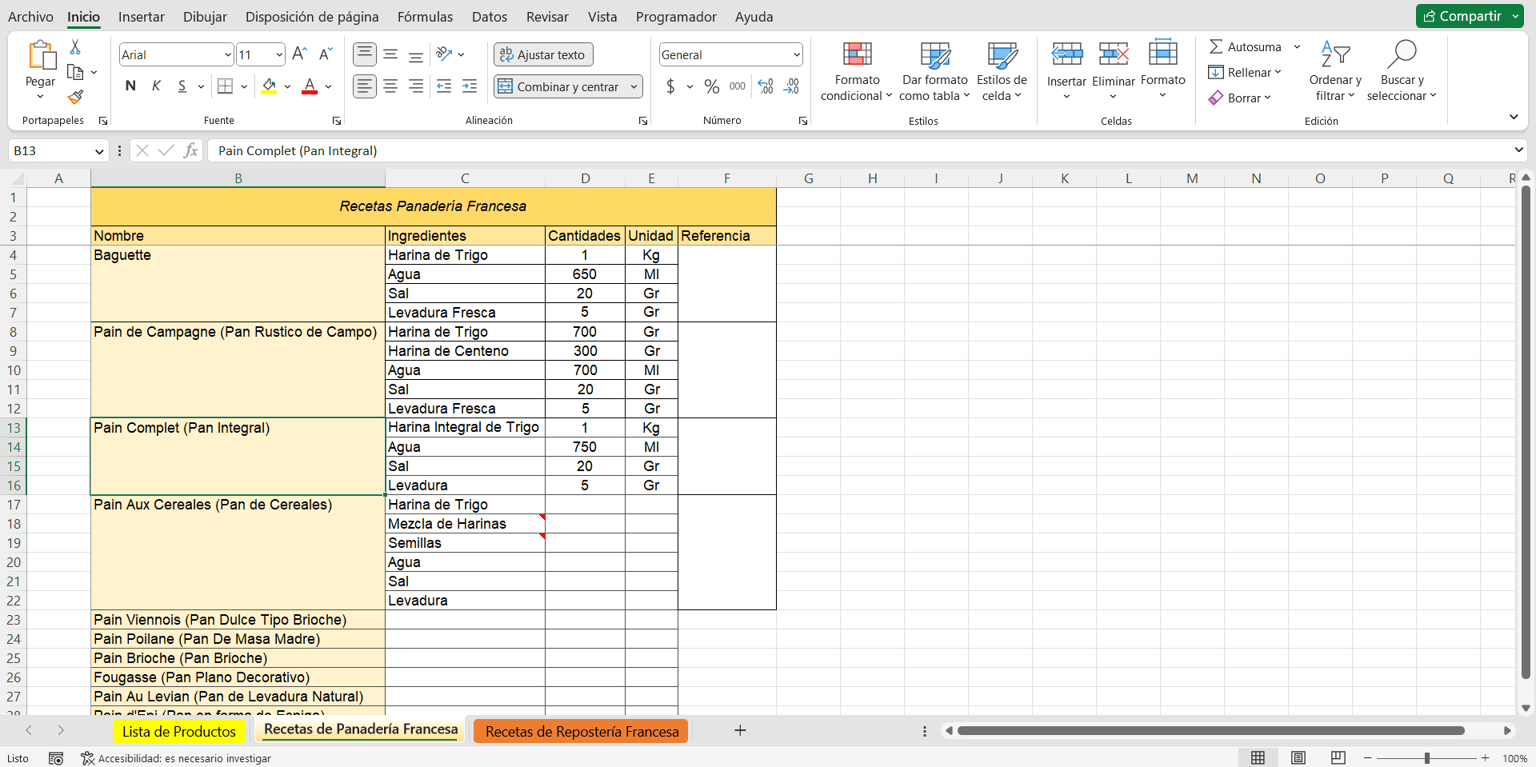Click Combinar y centrar button
The height and width of the screenshot is (767, 1536).
(559, 87)
